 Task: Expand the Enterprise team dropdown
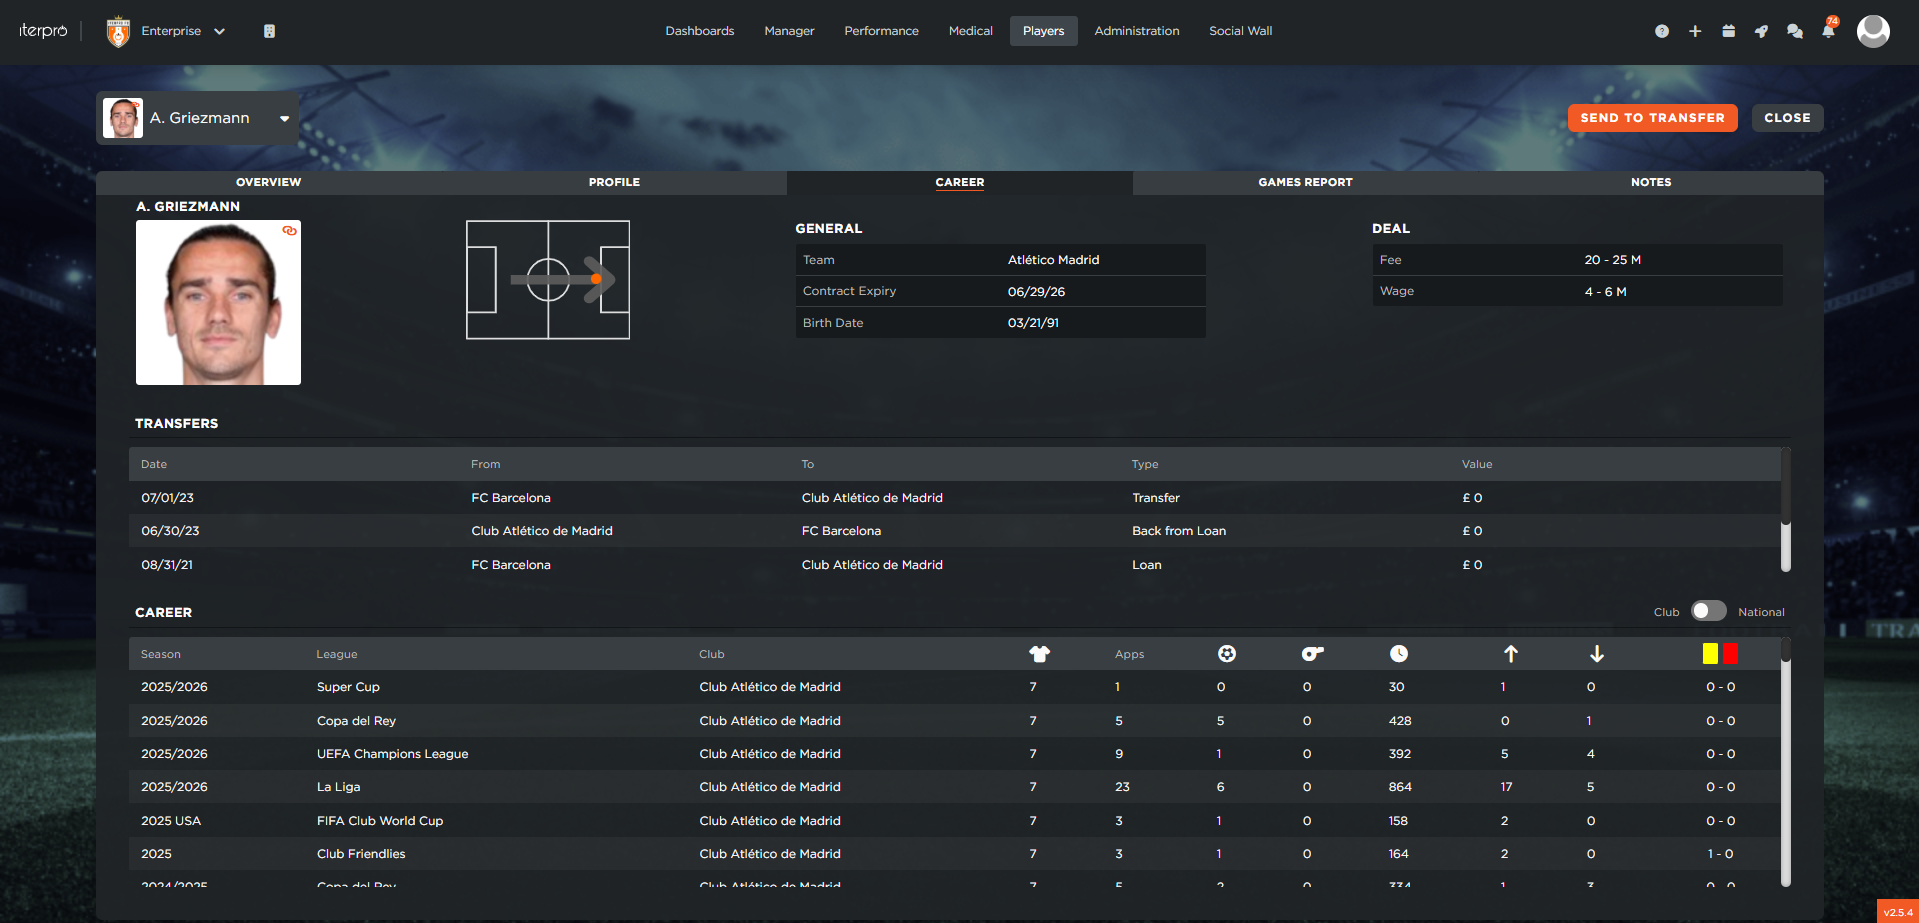point(219,31)
